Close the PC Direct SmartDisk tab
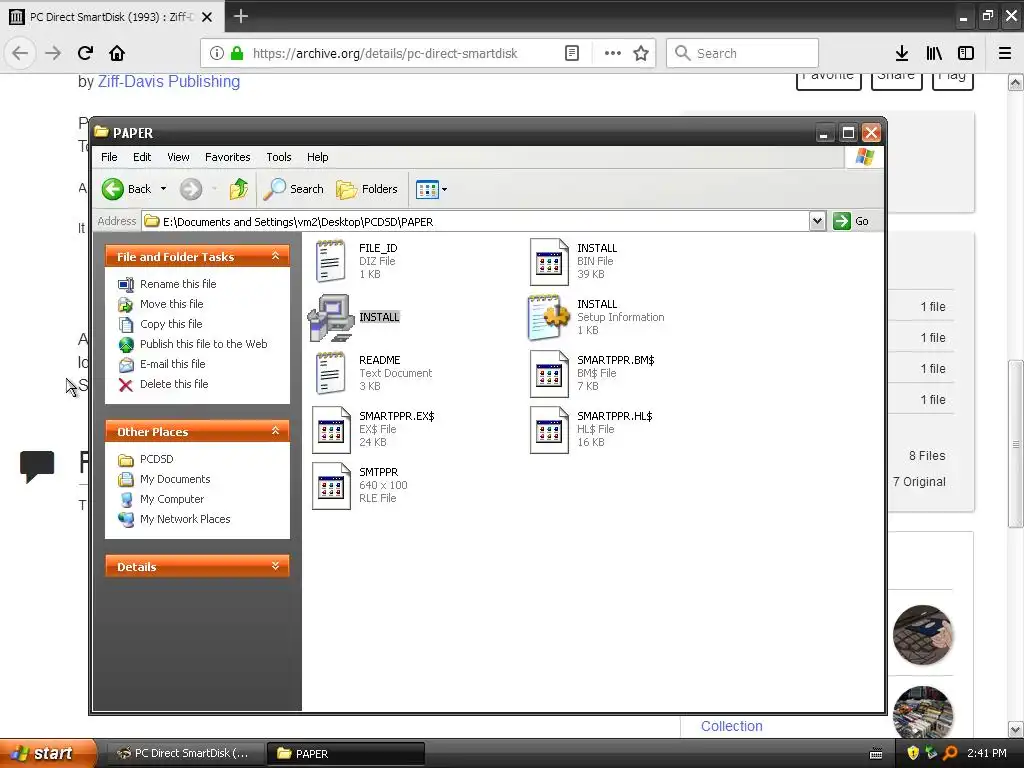This screenshot has width=1024, height=768. coord(207,17)
